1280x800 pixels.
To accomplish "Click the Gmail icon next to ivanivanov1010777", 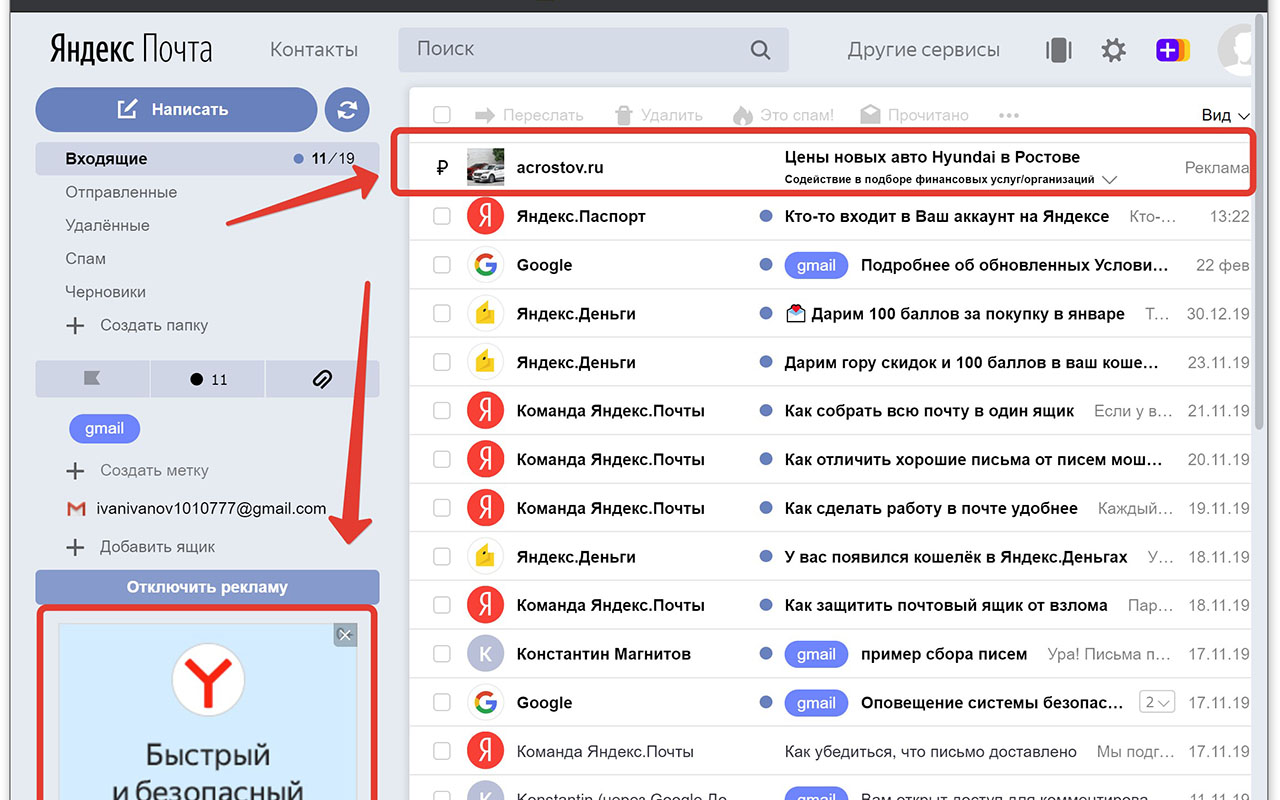I will 76,509.
